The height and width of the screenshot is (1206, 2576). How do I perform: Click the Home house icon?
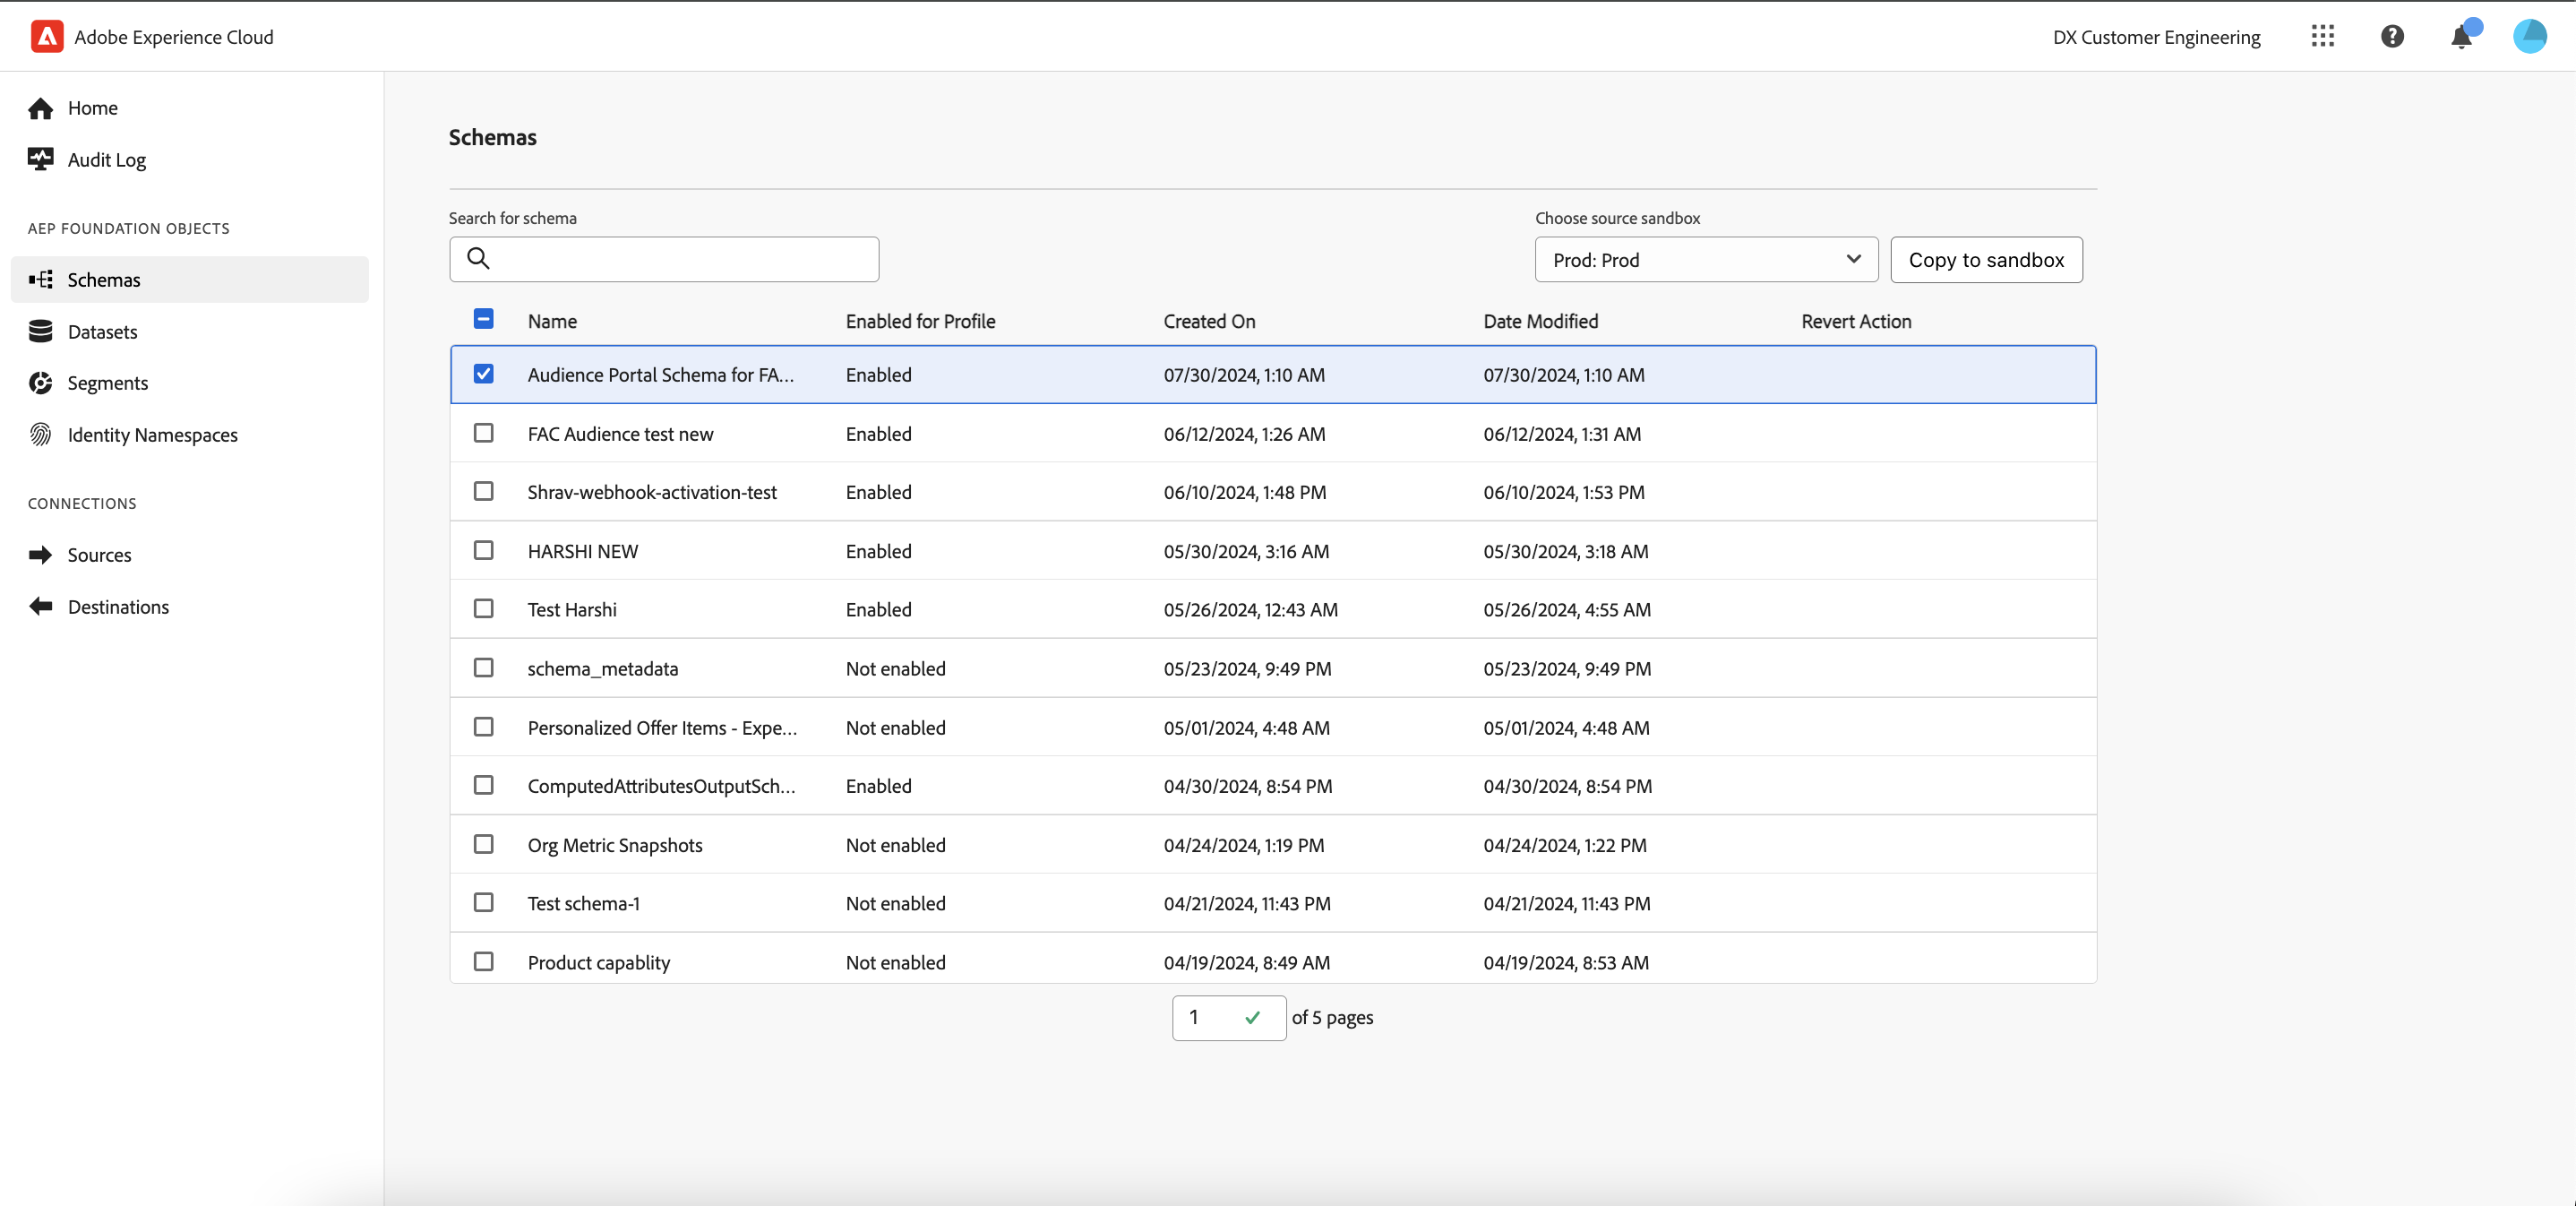pyautogui.click(x=41, y=108)
